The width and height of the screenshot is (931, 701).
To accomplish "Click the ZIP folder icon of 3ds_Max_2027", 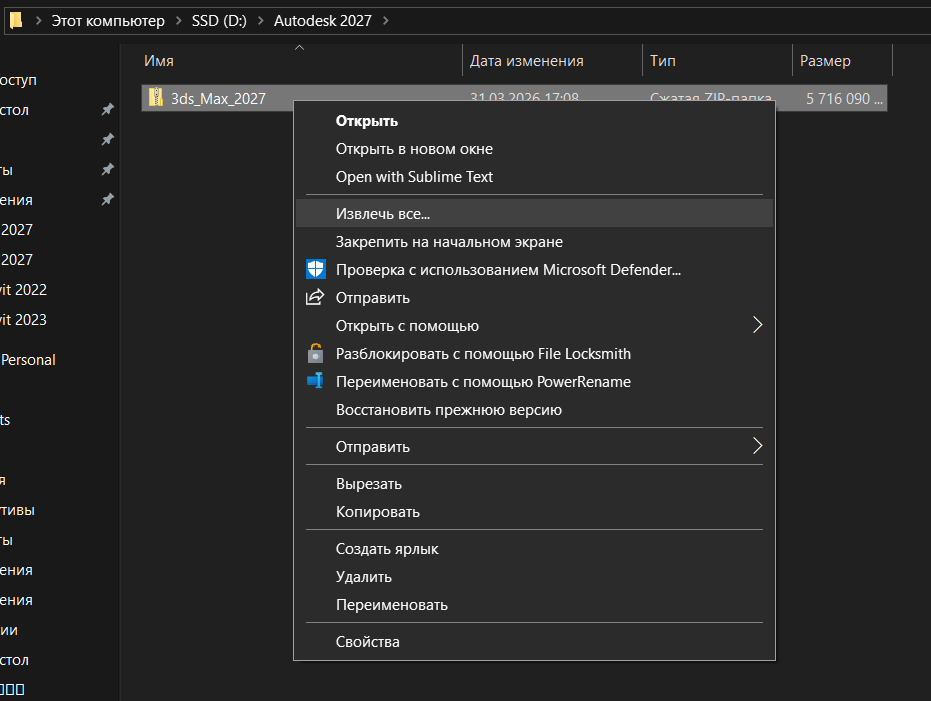I will [x=156, y=97].
